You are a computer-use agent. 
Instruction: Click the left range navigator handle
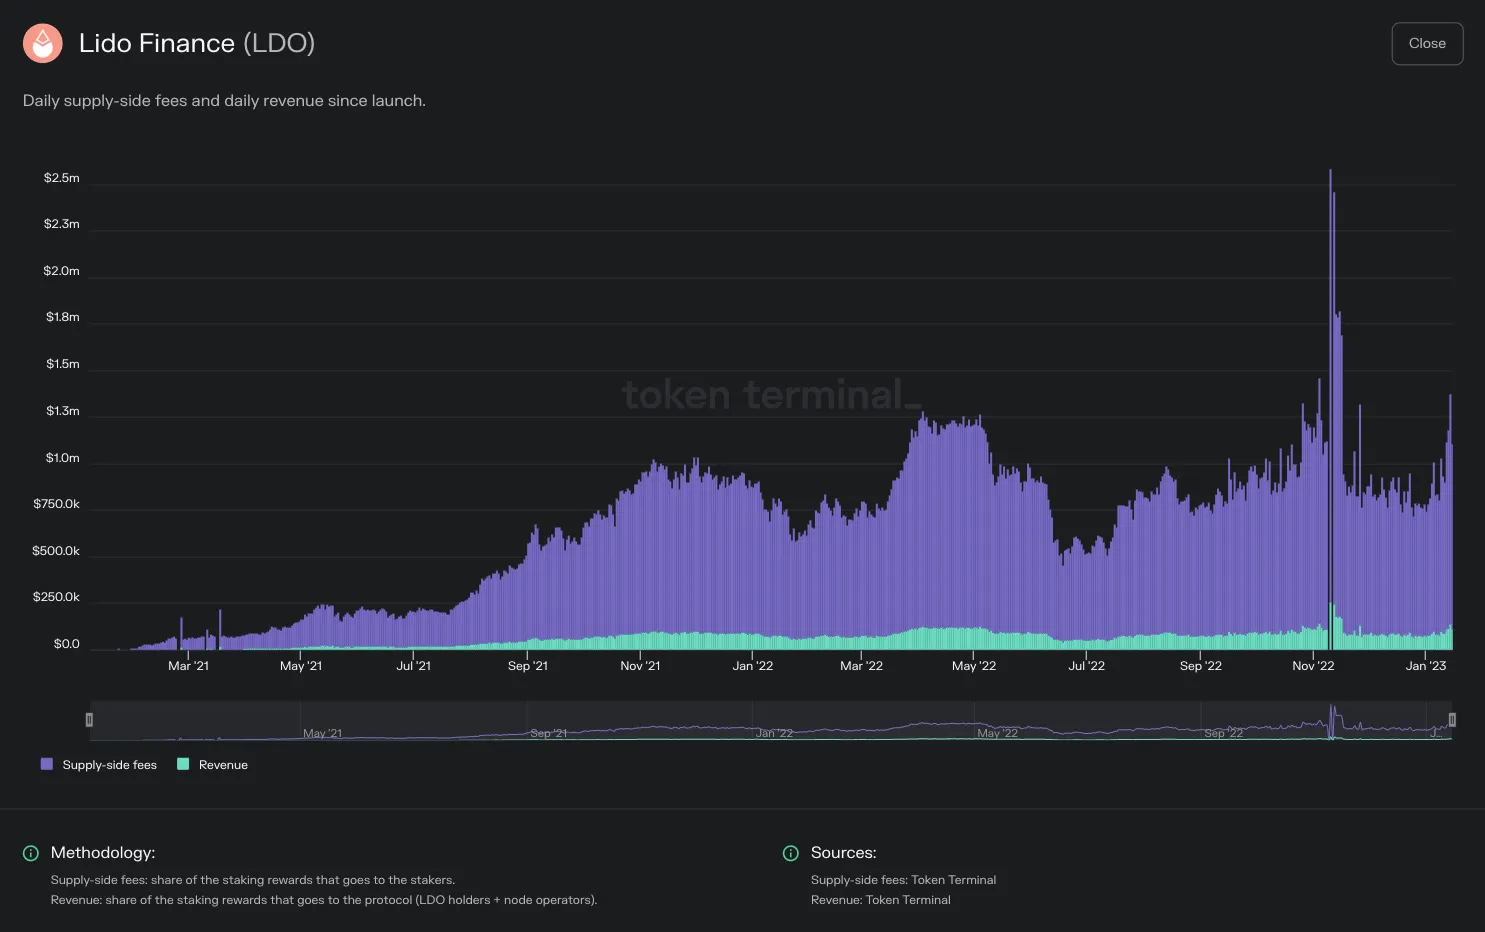[89, 720]
